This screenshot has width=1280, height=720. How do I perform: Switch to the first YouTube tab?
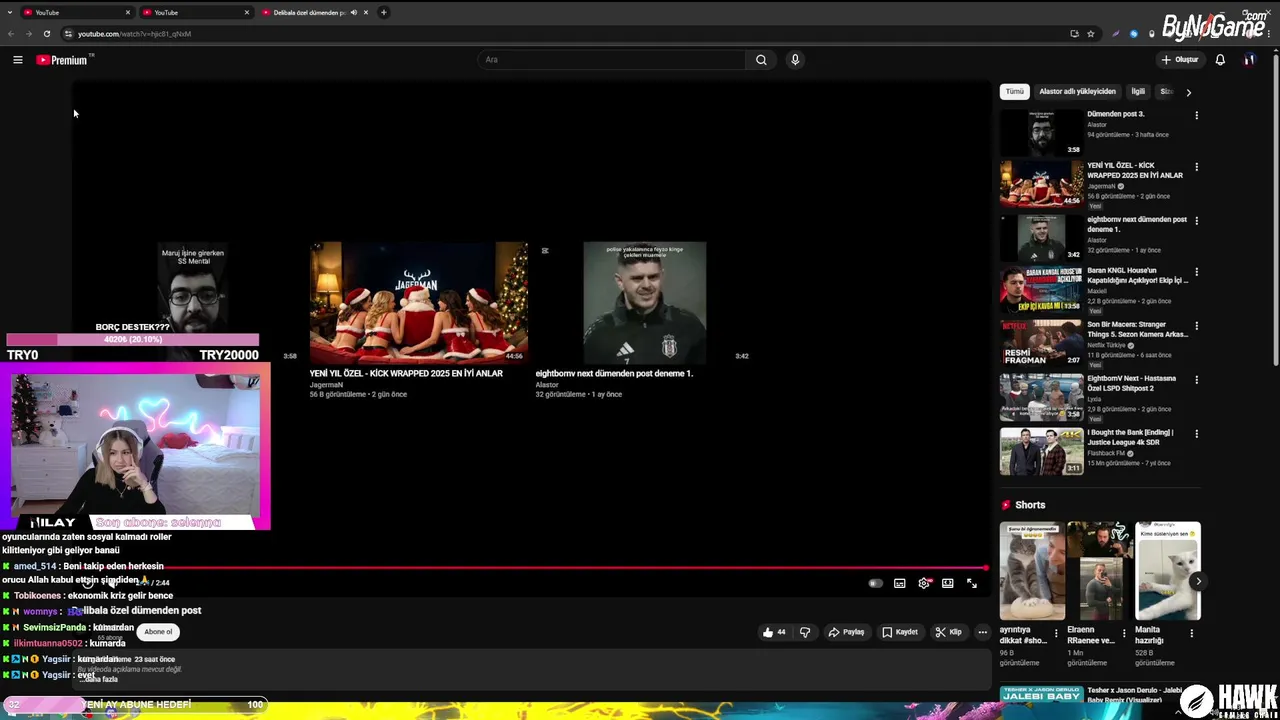78,12
